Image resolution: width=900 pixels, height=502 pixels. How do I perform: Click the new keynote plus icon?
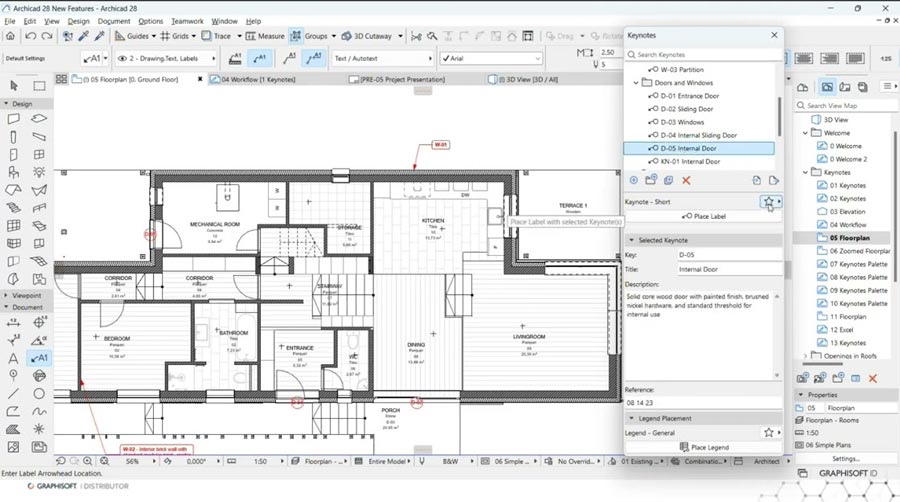point(633,180)
